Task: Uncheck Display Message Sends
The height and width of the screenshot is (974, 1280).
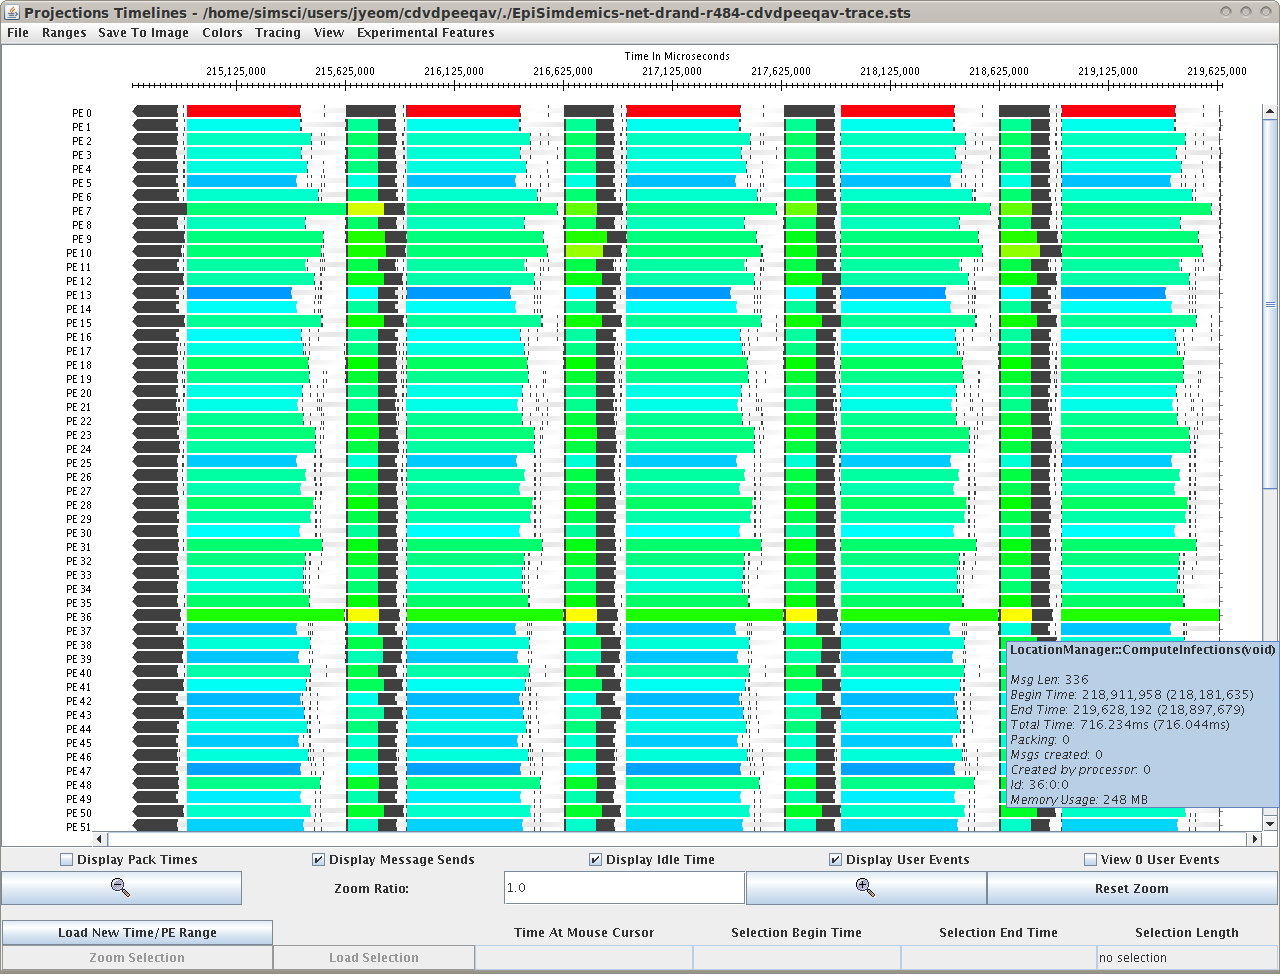Action: coord(319,860)
